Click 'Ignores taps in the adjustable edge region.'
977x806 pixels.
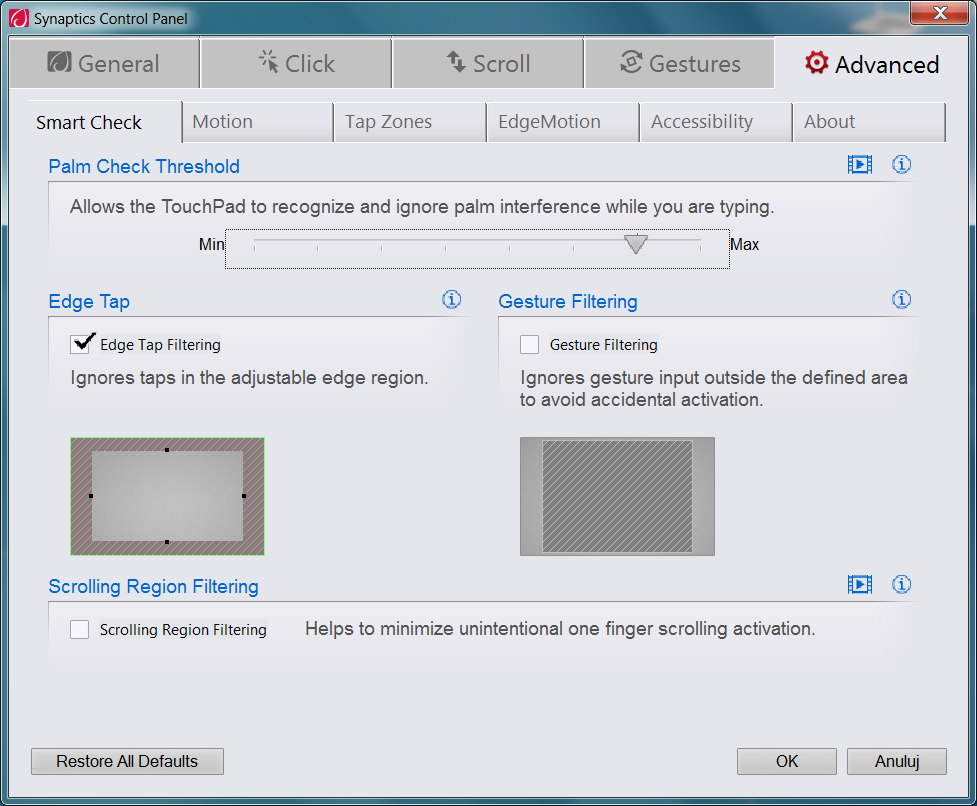[249, 378]
